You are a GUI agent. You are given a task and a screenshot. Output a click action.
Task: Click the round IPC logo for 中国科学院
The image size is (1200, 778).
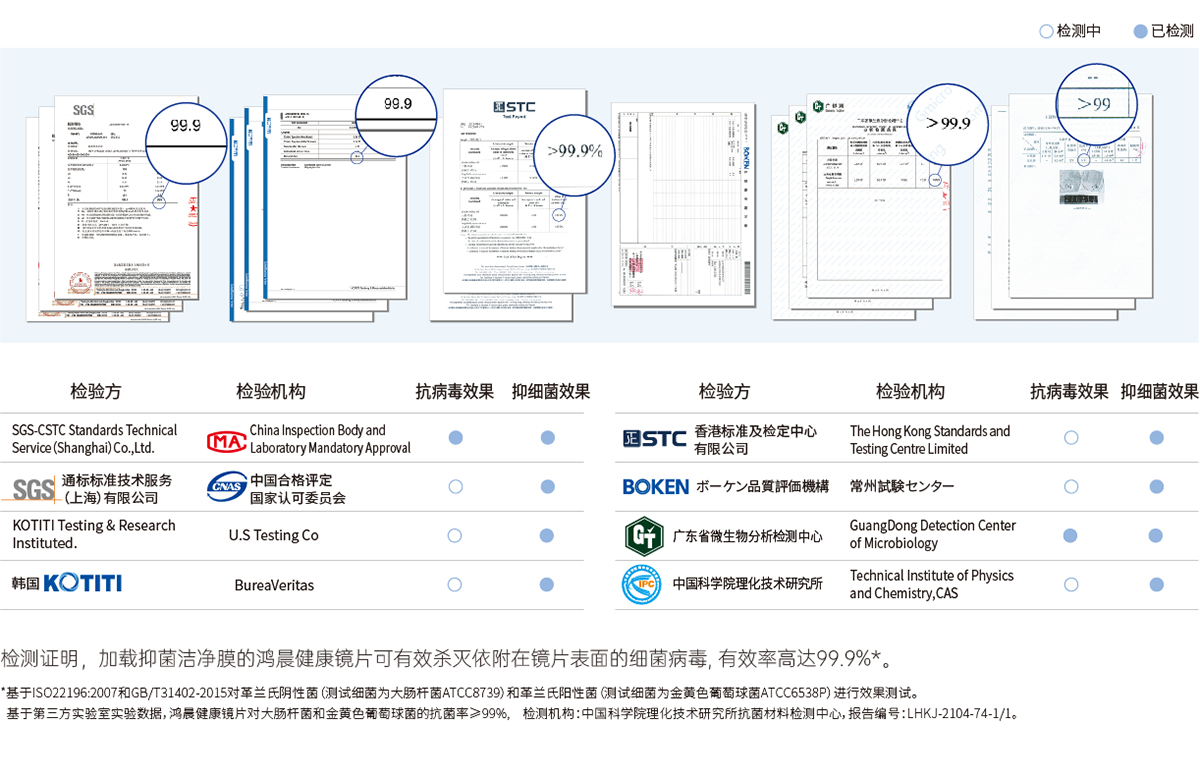tap(642, 584)
